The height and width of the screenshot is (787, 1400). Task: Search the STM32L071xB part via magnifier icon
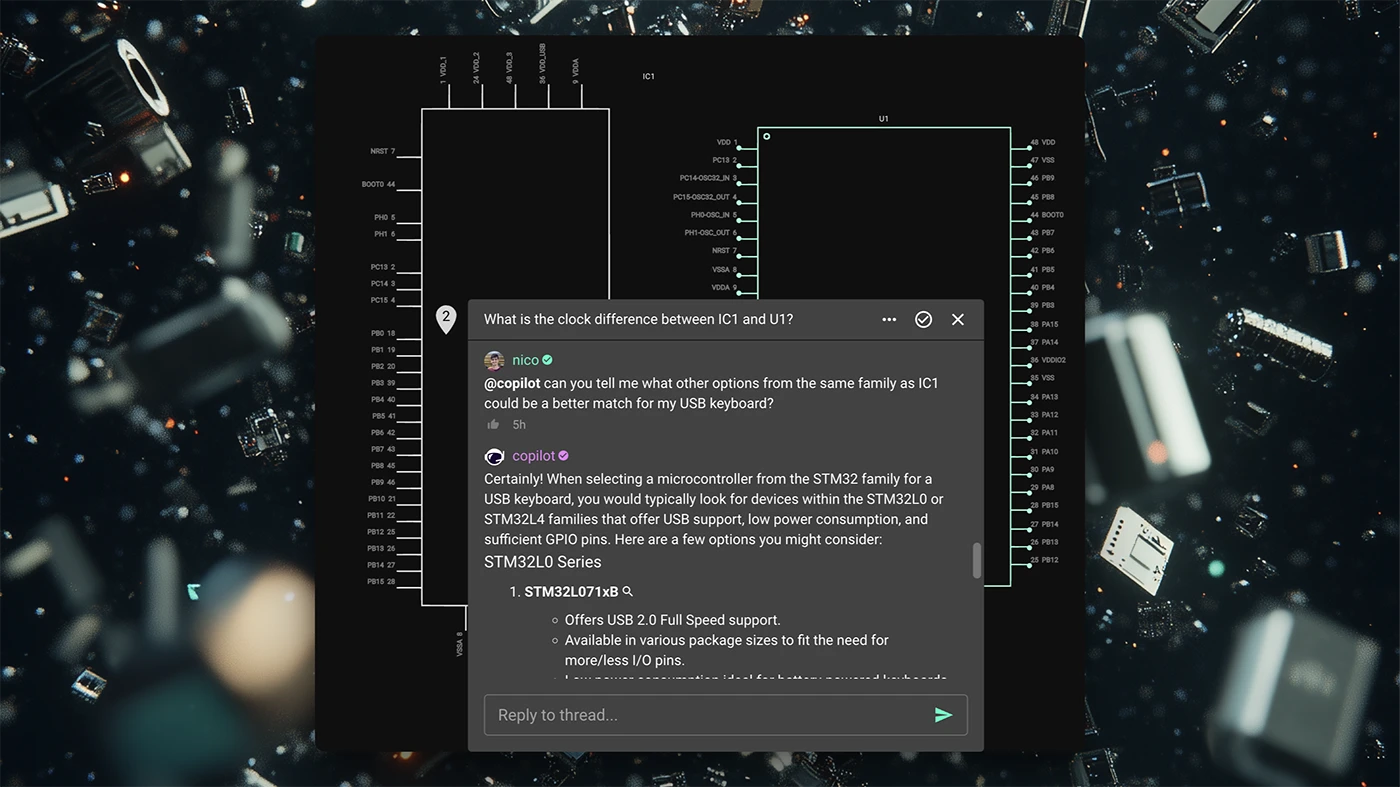[628, 591]
